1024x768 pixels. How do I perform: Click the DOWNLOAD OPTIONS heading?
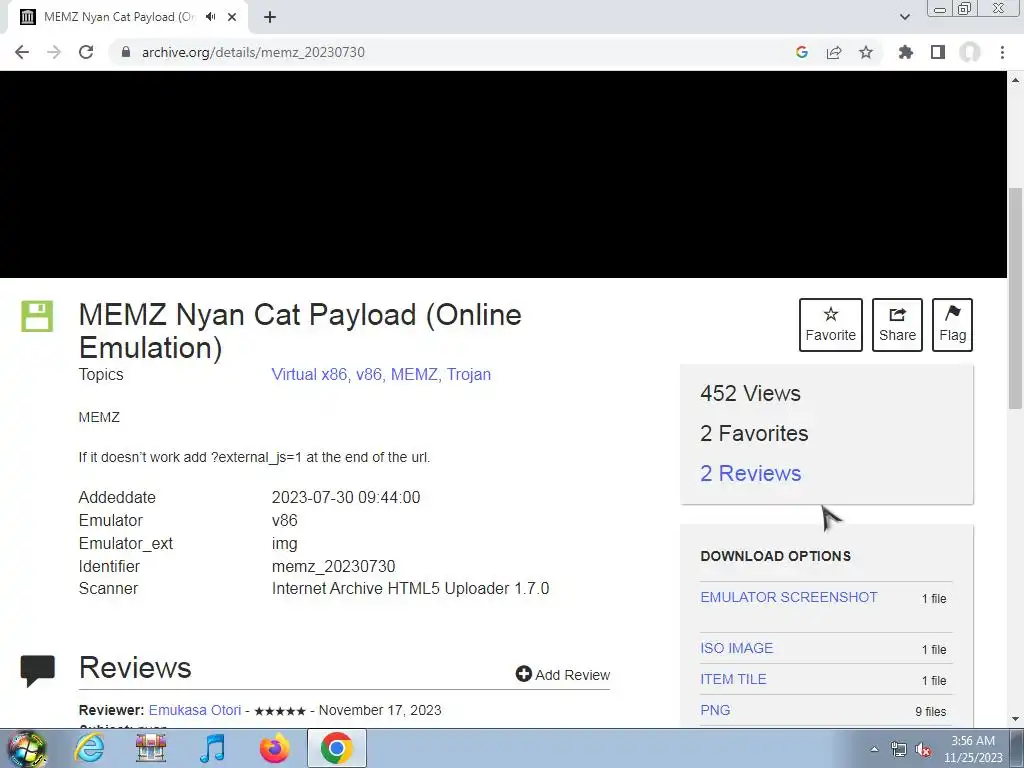point(775,556)
